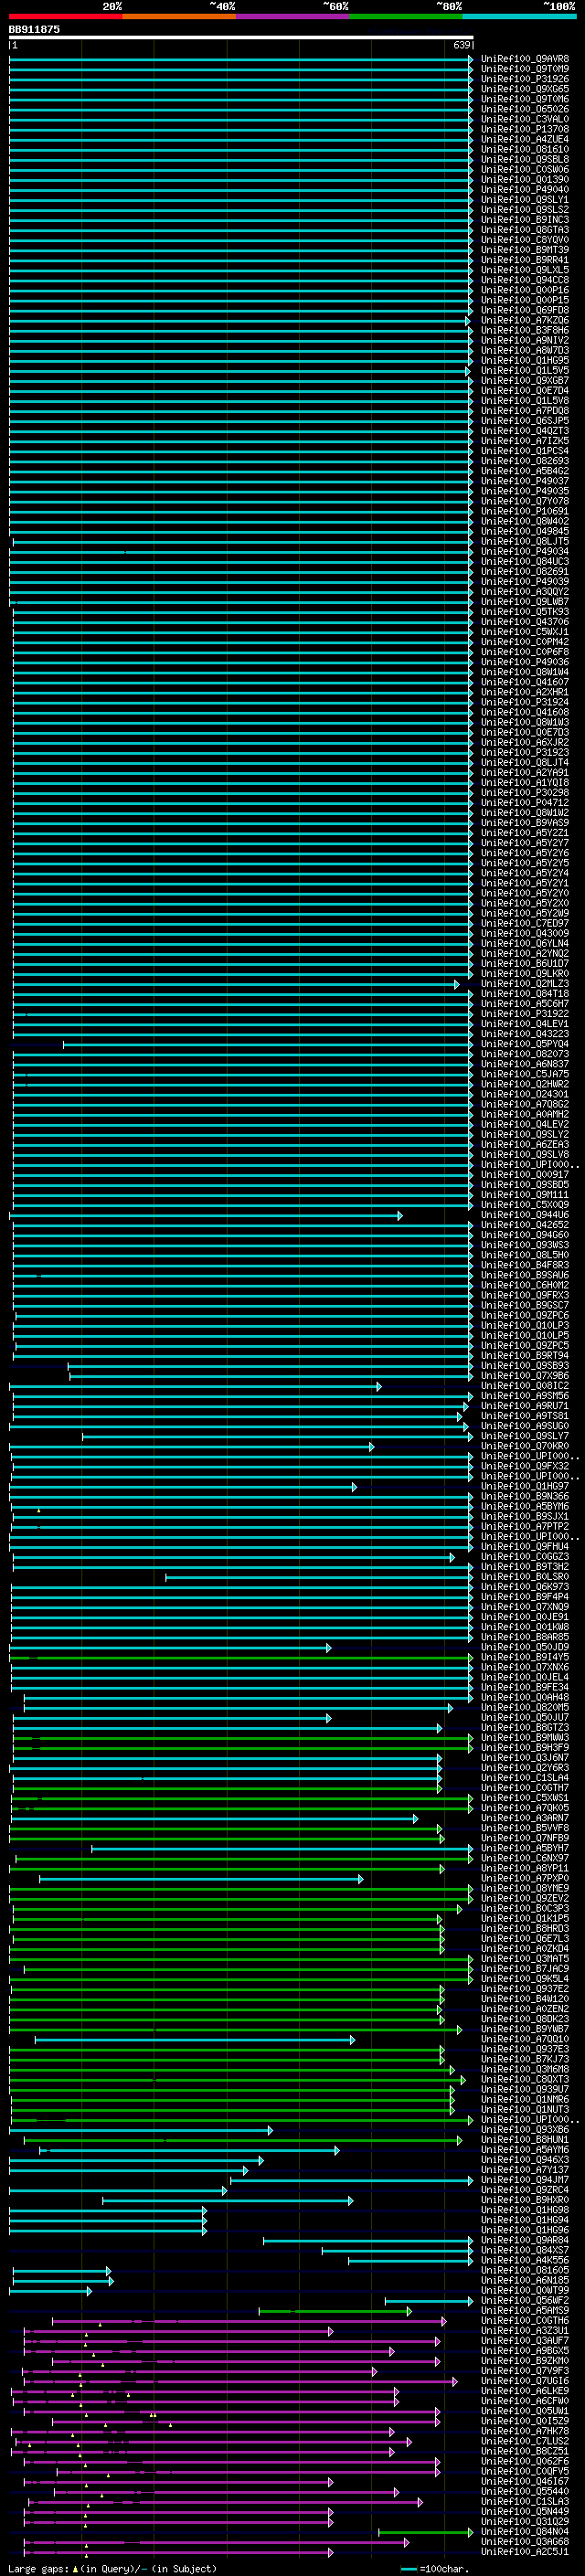Click the =100char. scale legend

point(434,2568)
